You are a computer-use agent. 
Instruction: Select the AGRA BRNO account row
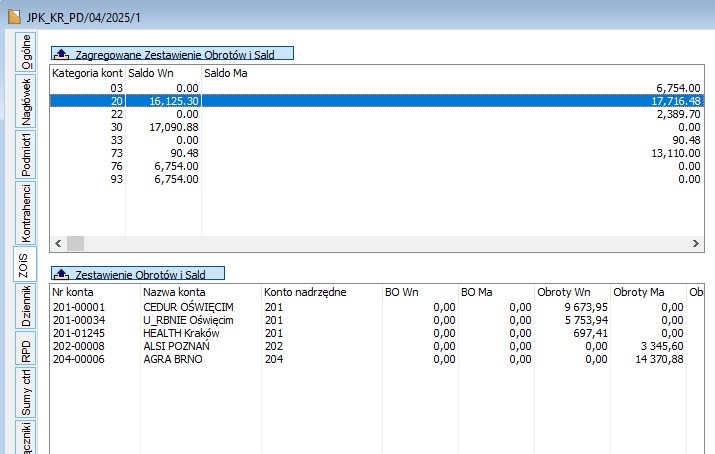tap(173, 358)
